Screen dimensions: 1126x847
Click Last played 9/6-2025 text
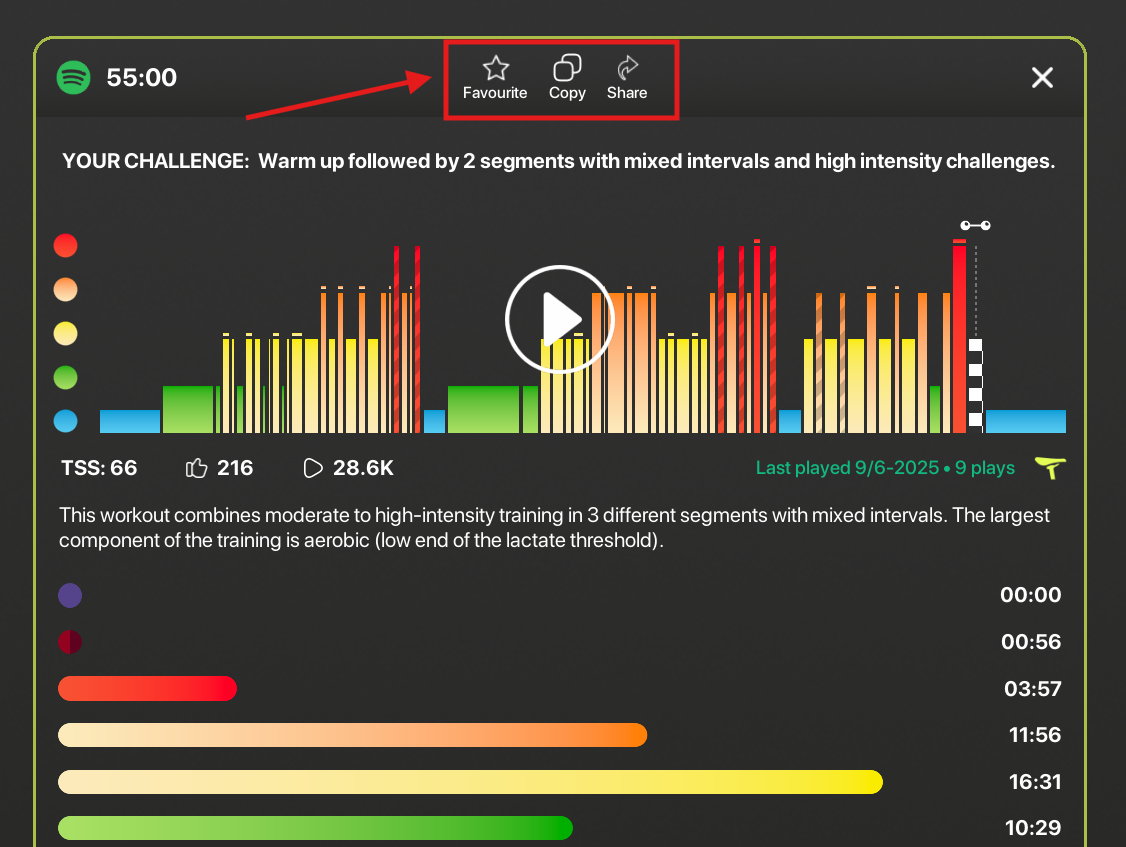(847, 468)
